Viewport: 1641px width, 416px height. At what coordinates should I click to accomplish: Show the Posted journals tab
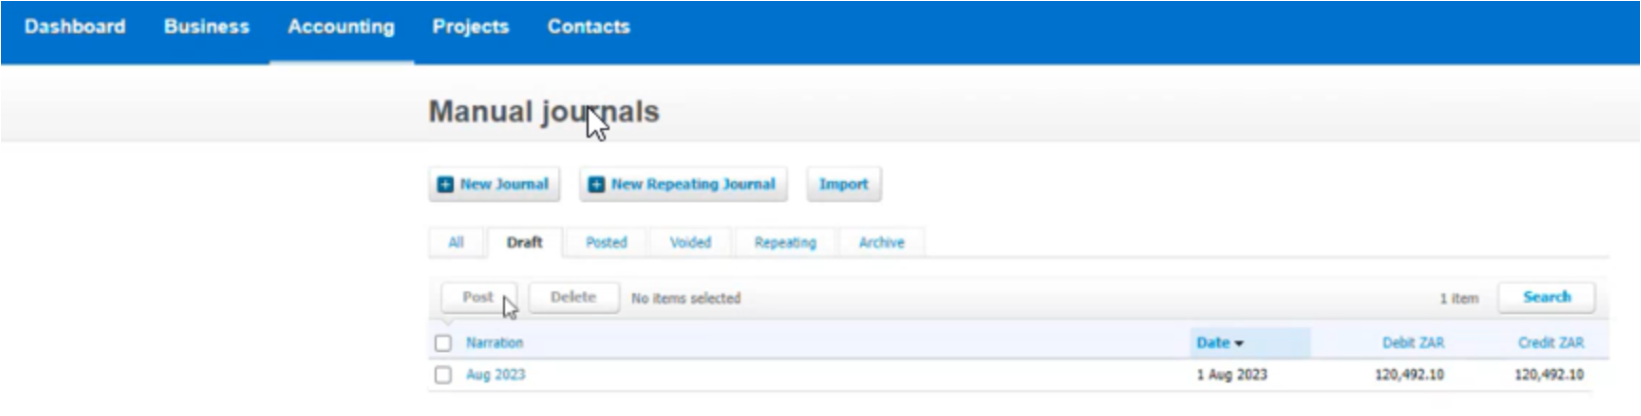[606, 243]
